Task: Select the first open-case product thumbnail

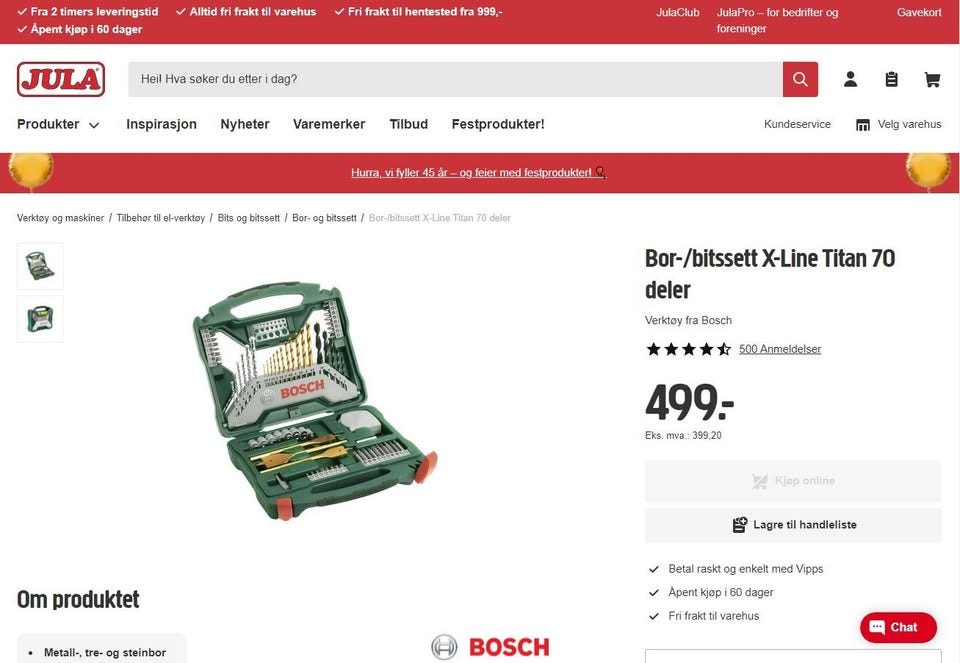Action: 40,266
